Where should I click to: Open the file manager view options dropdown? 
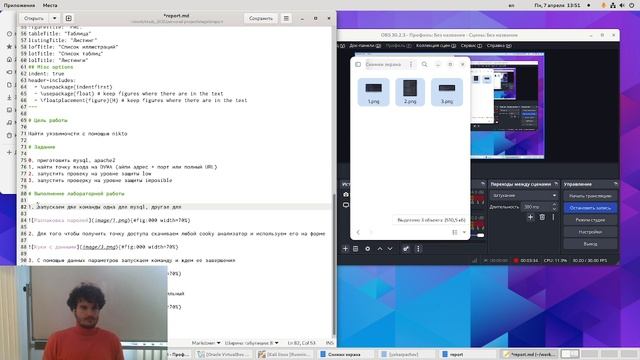click(x=464, y=232)
